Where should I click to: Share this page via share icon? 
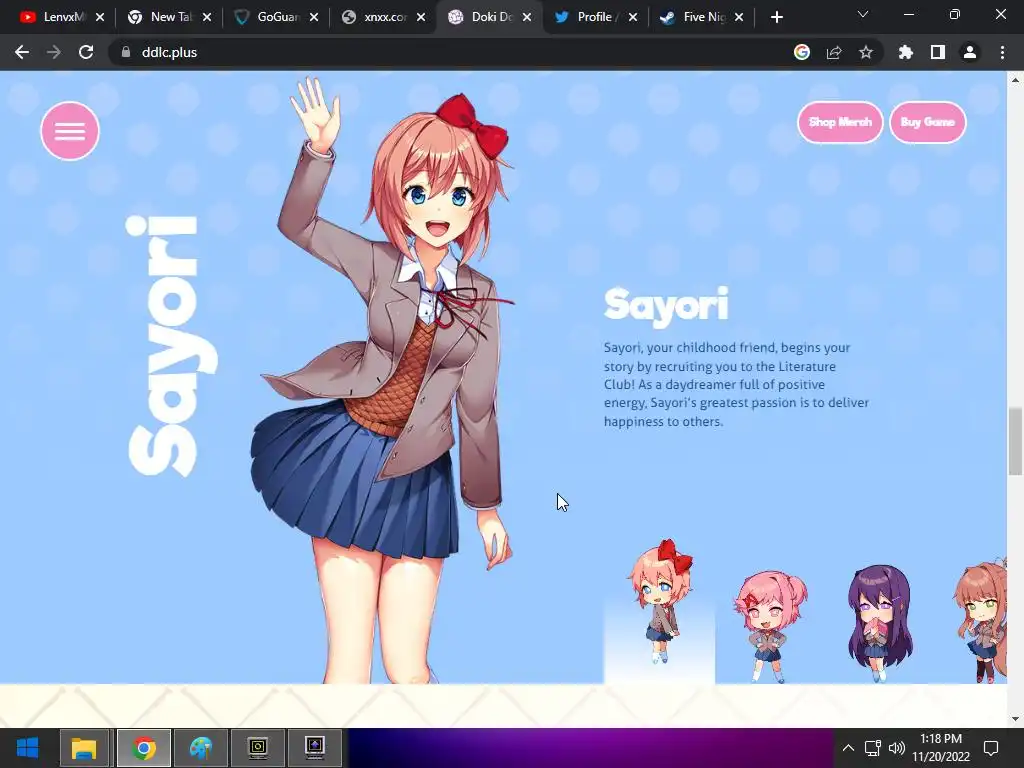(x=834, y=52)
